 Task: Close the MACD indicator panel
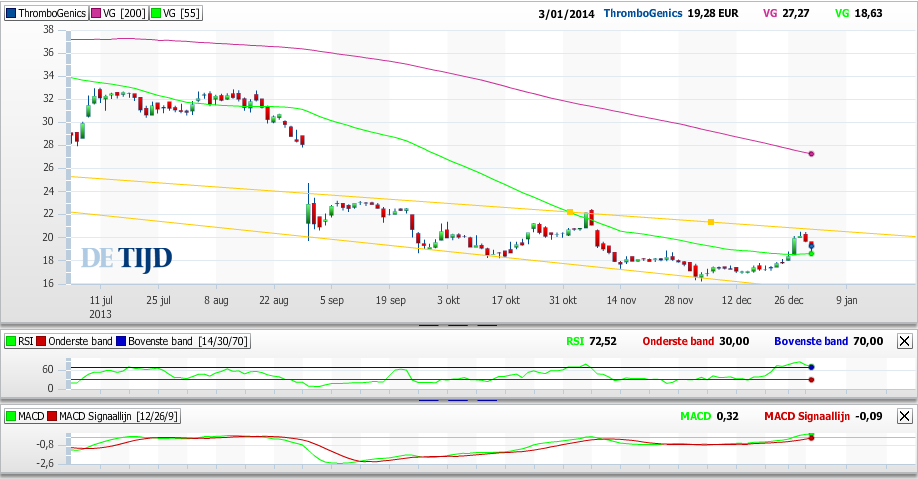[905, 416]
